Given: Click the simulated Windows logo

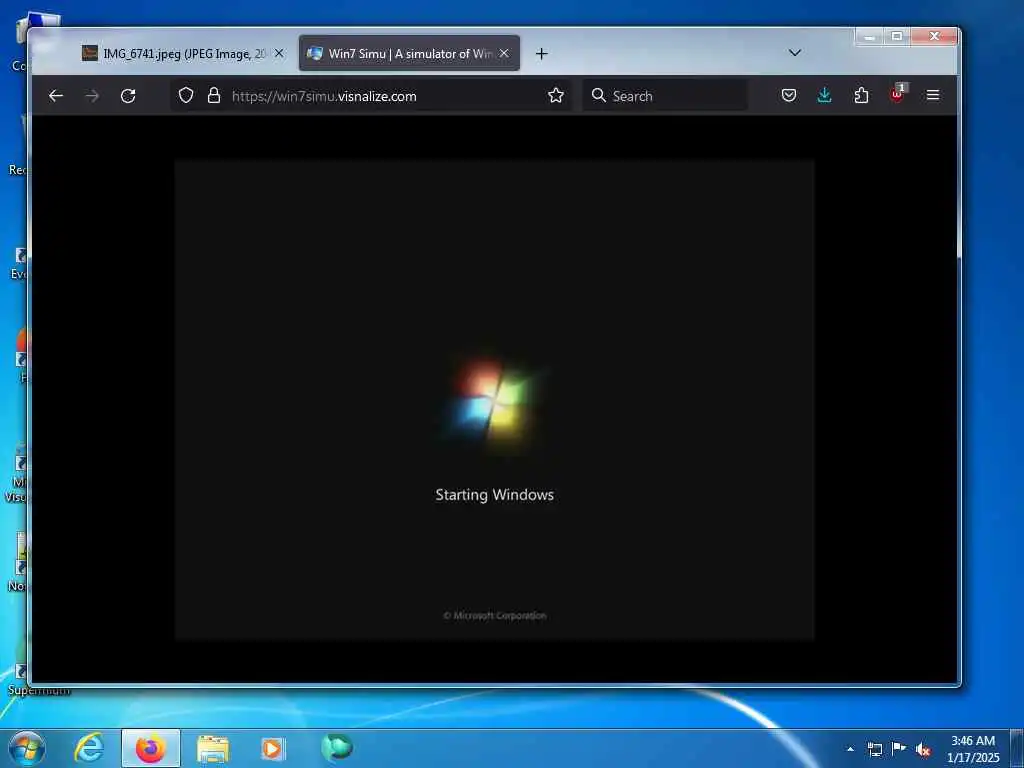Looking at the screenshot, I should (x=493, y=403).
